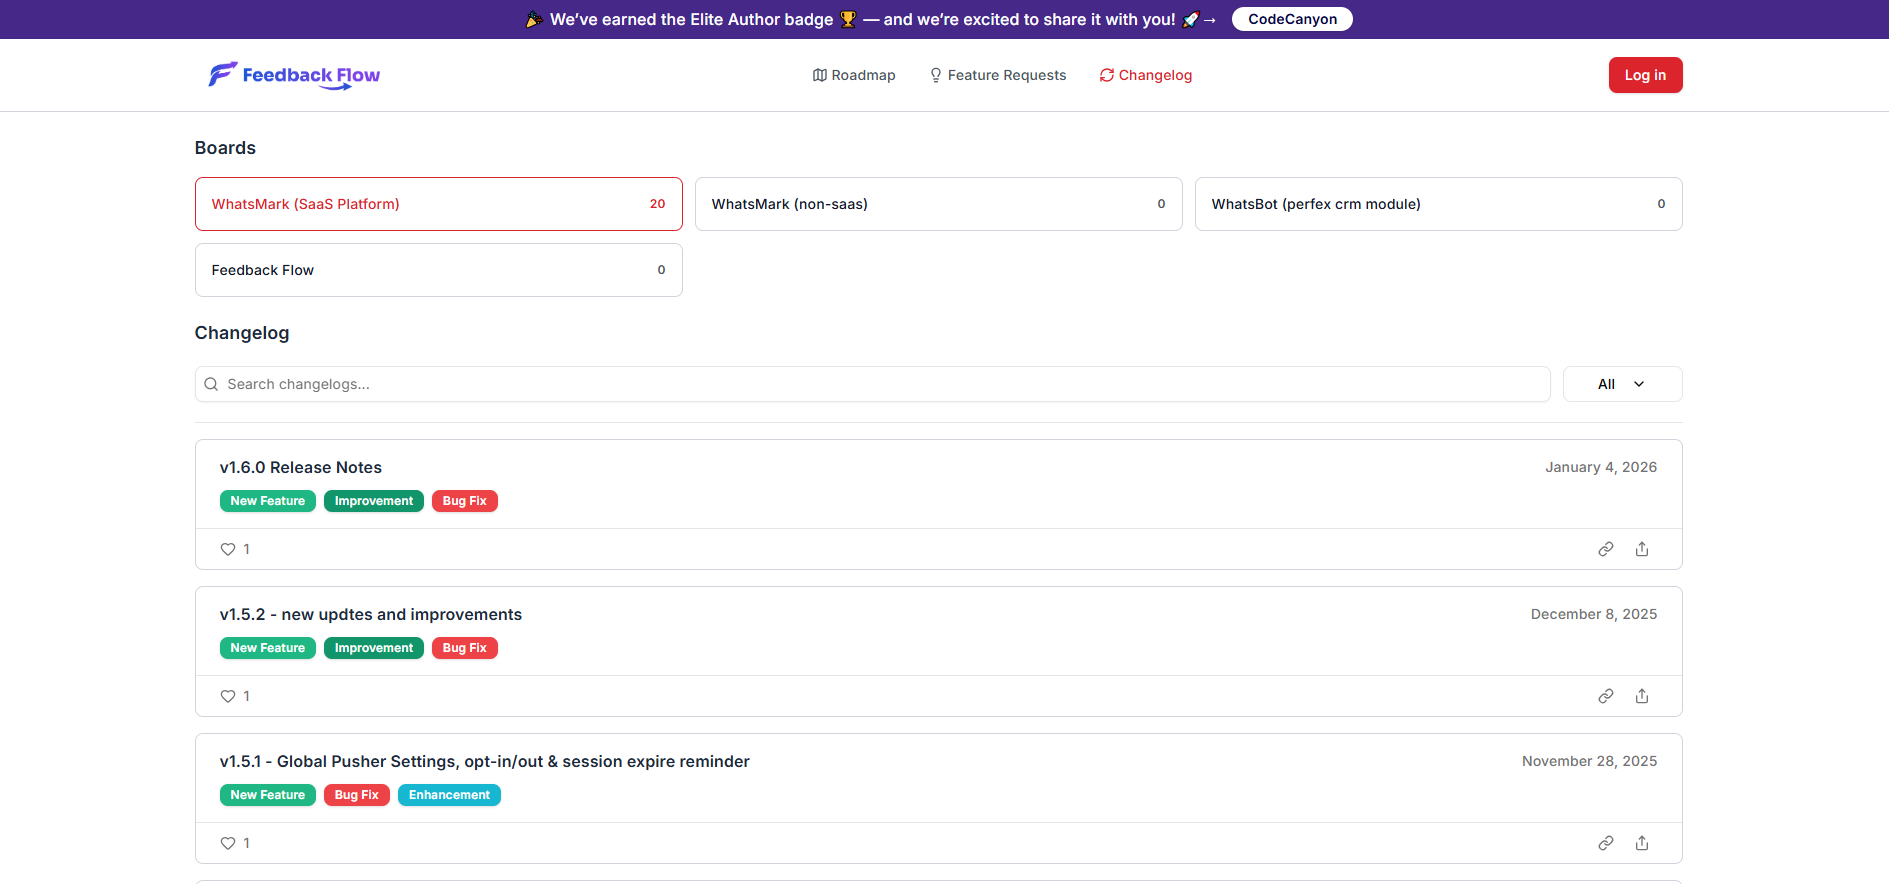Focus the Search changelogs field
The image size is (1889, 884).
click(x=880, y=384)
